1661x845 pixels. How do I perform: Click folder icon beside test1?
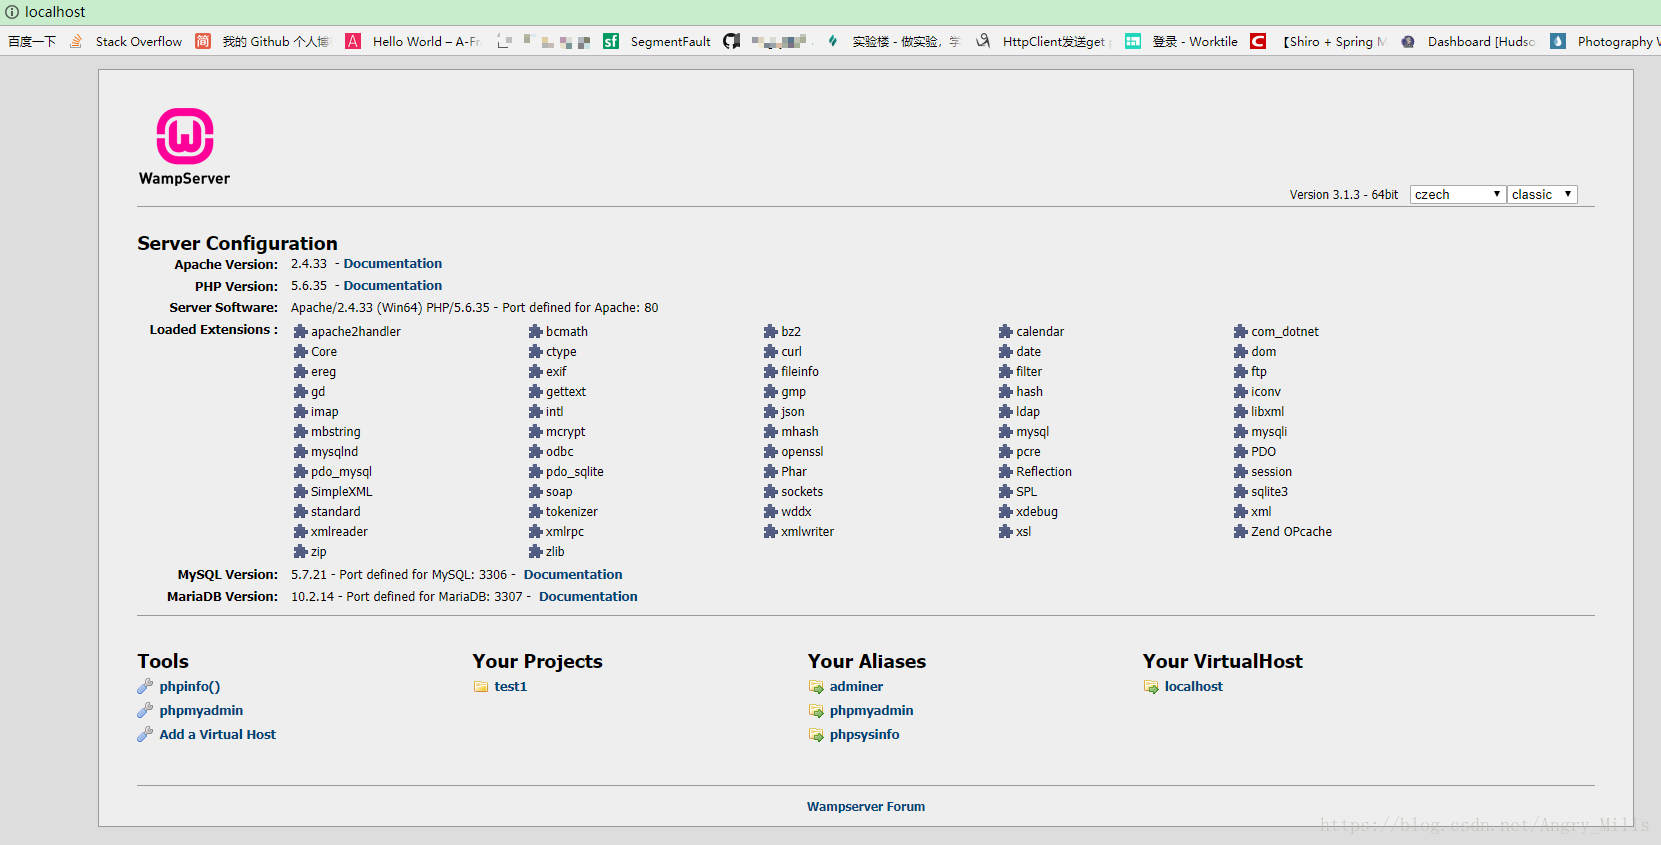pyautogui.click(x=481, y=687)
